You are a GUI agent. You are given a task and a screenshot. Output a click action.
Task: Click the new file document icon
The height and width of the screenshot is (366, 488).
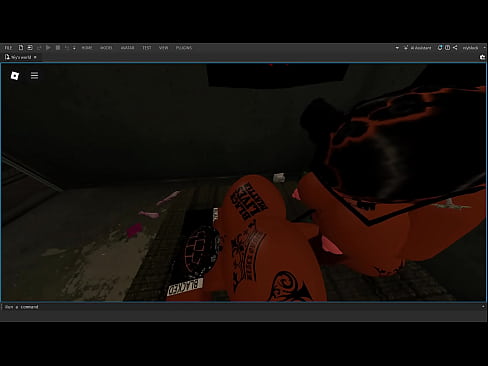coord(21,48)
